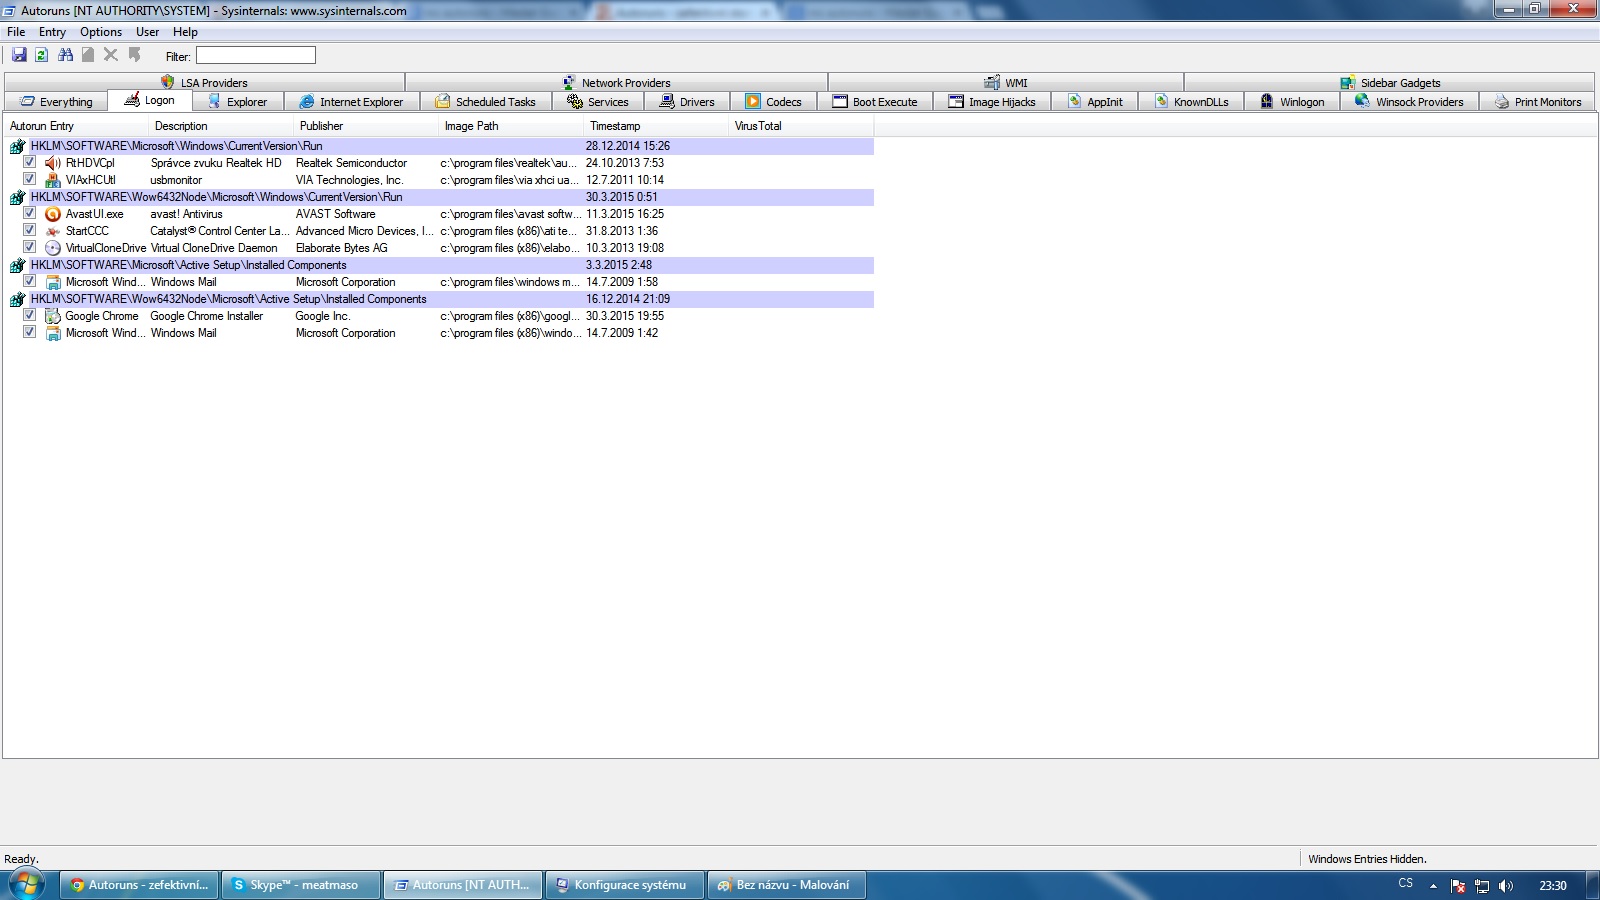Click the 'Elaborate Bytes AG' publisher cell
This screenshot has width=1600, height=900.
(341, 248)
